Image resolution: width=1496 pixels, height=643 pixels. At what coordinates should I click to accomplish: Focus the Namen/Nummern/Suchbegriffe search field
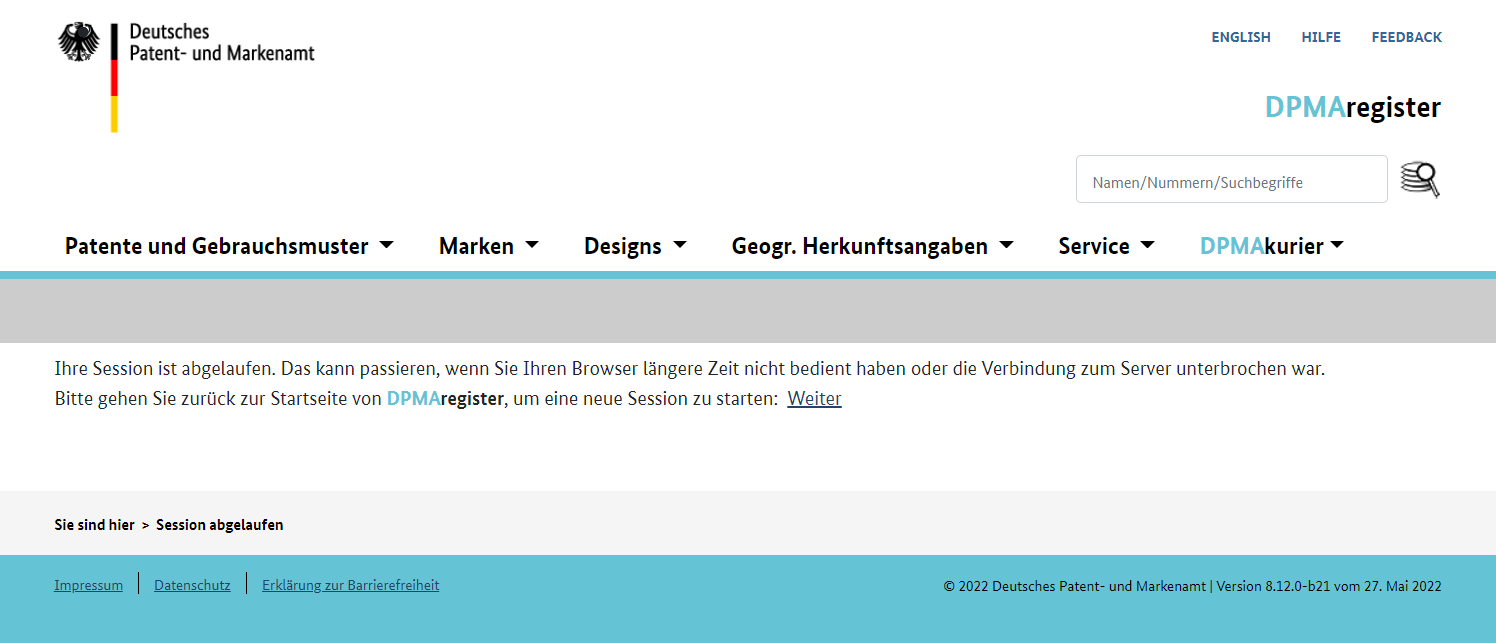[x=1232, y=179]
